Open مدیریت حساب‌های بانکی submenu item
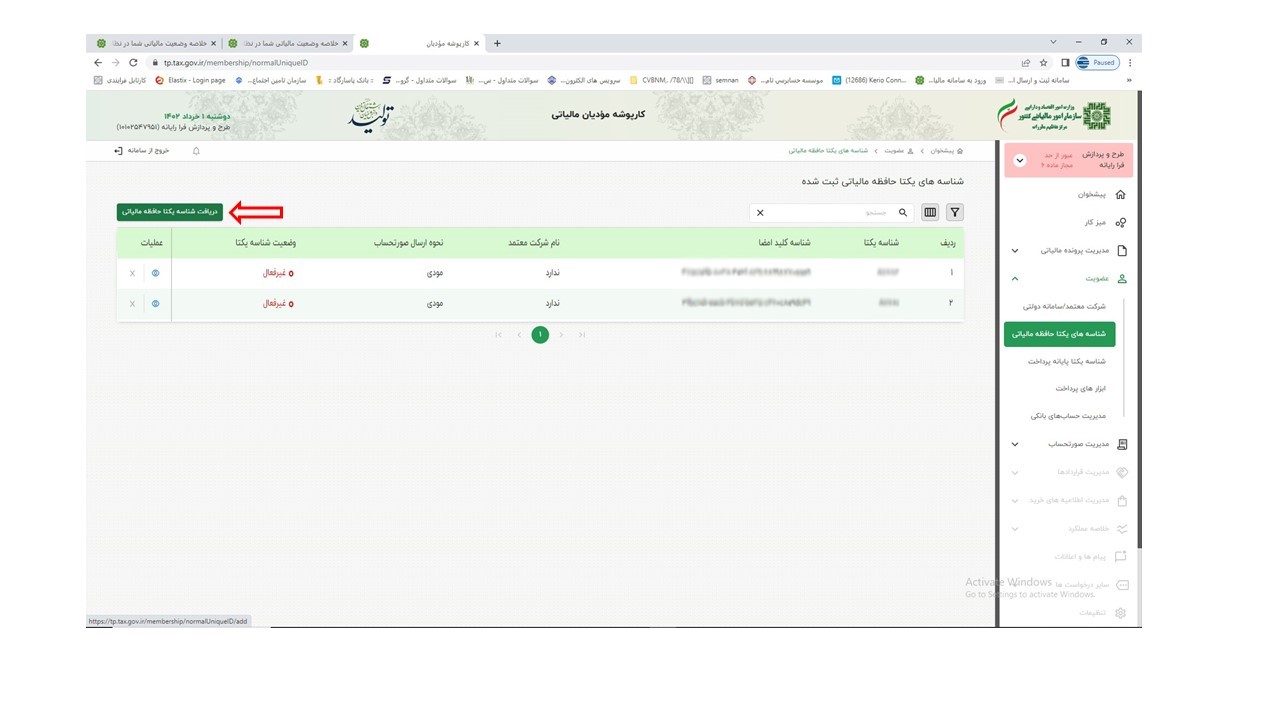This screenshot has width=1280, height=720. tap(1068, 415)
